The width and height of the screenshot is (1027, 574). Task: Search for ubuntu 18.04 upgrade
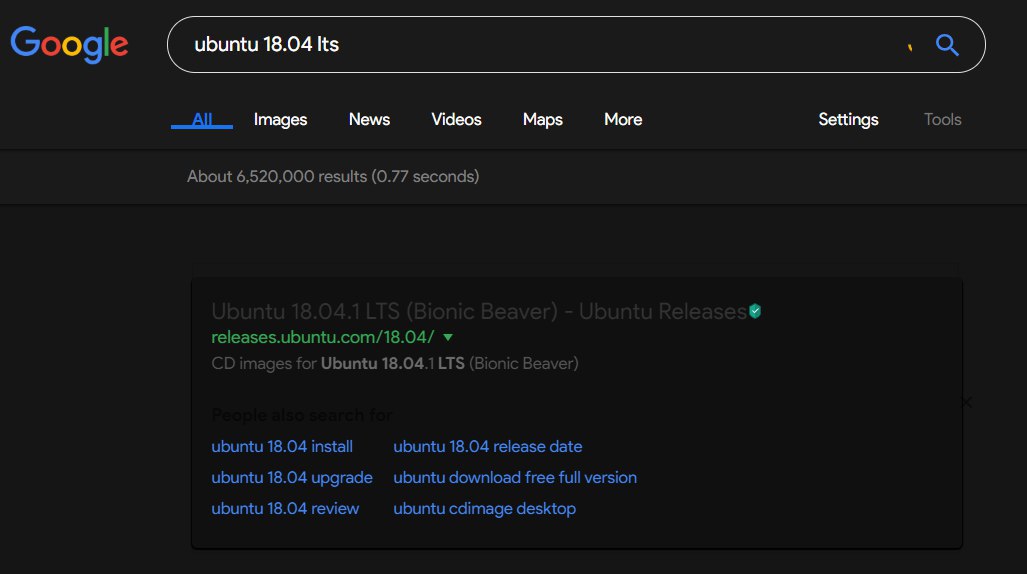click(291, 478)
